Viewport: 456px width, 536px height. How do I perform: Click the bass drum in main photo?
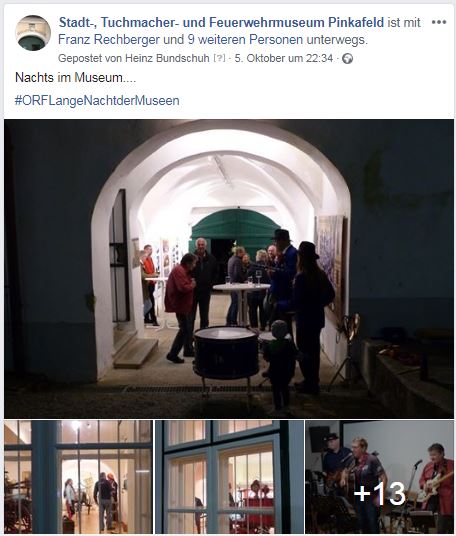coord(226,352)
